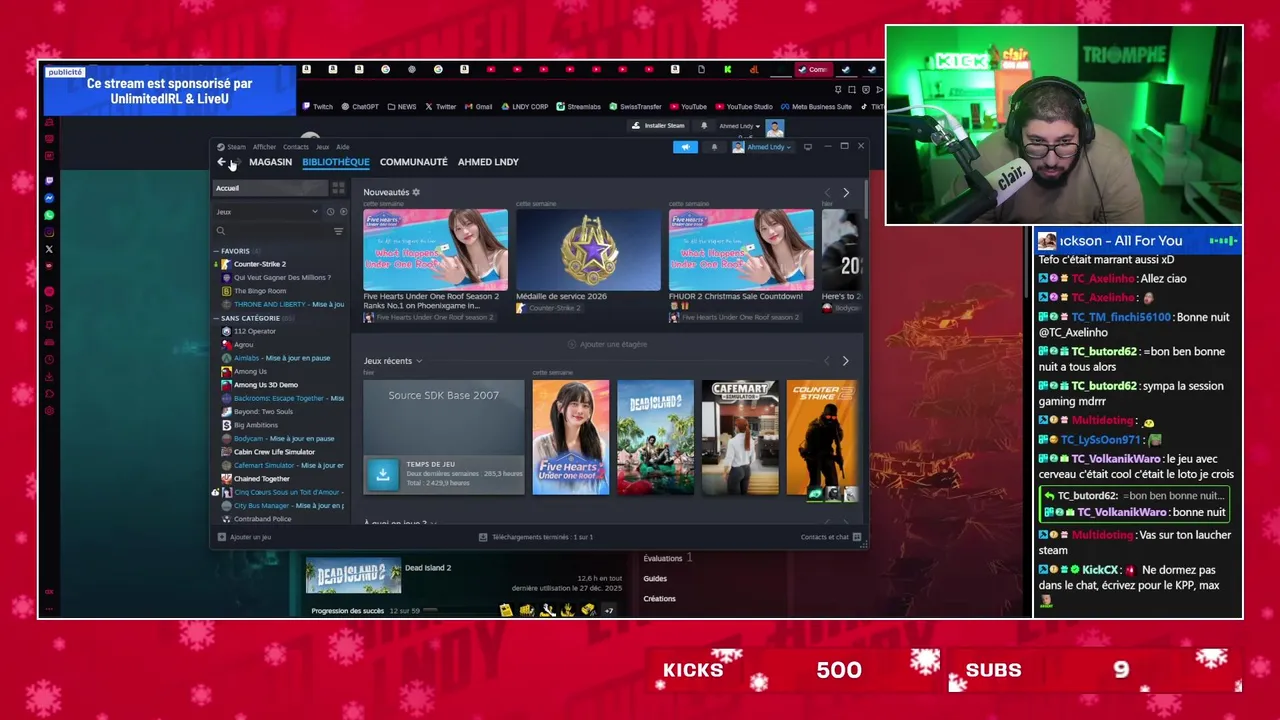This screenshot has width=1280, height=720.
Task: Open Nouveautés settings gear
Action: tap(417, 192)
